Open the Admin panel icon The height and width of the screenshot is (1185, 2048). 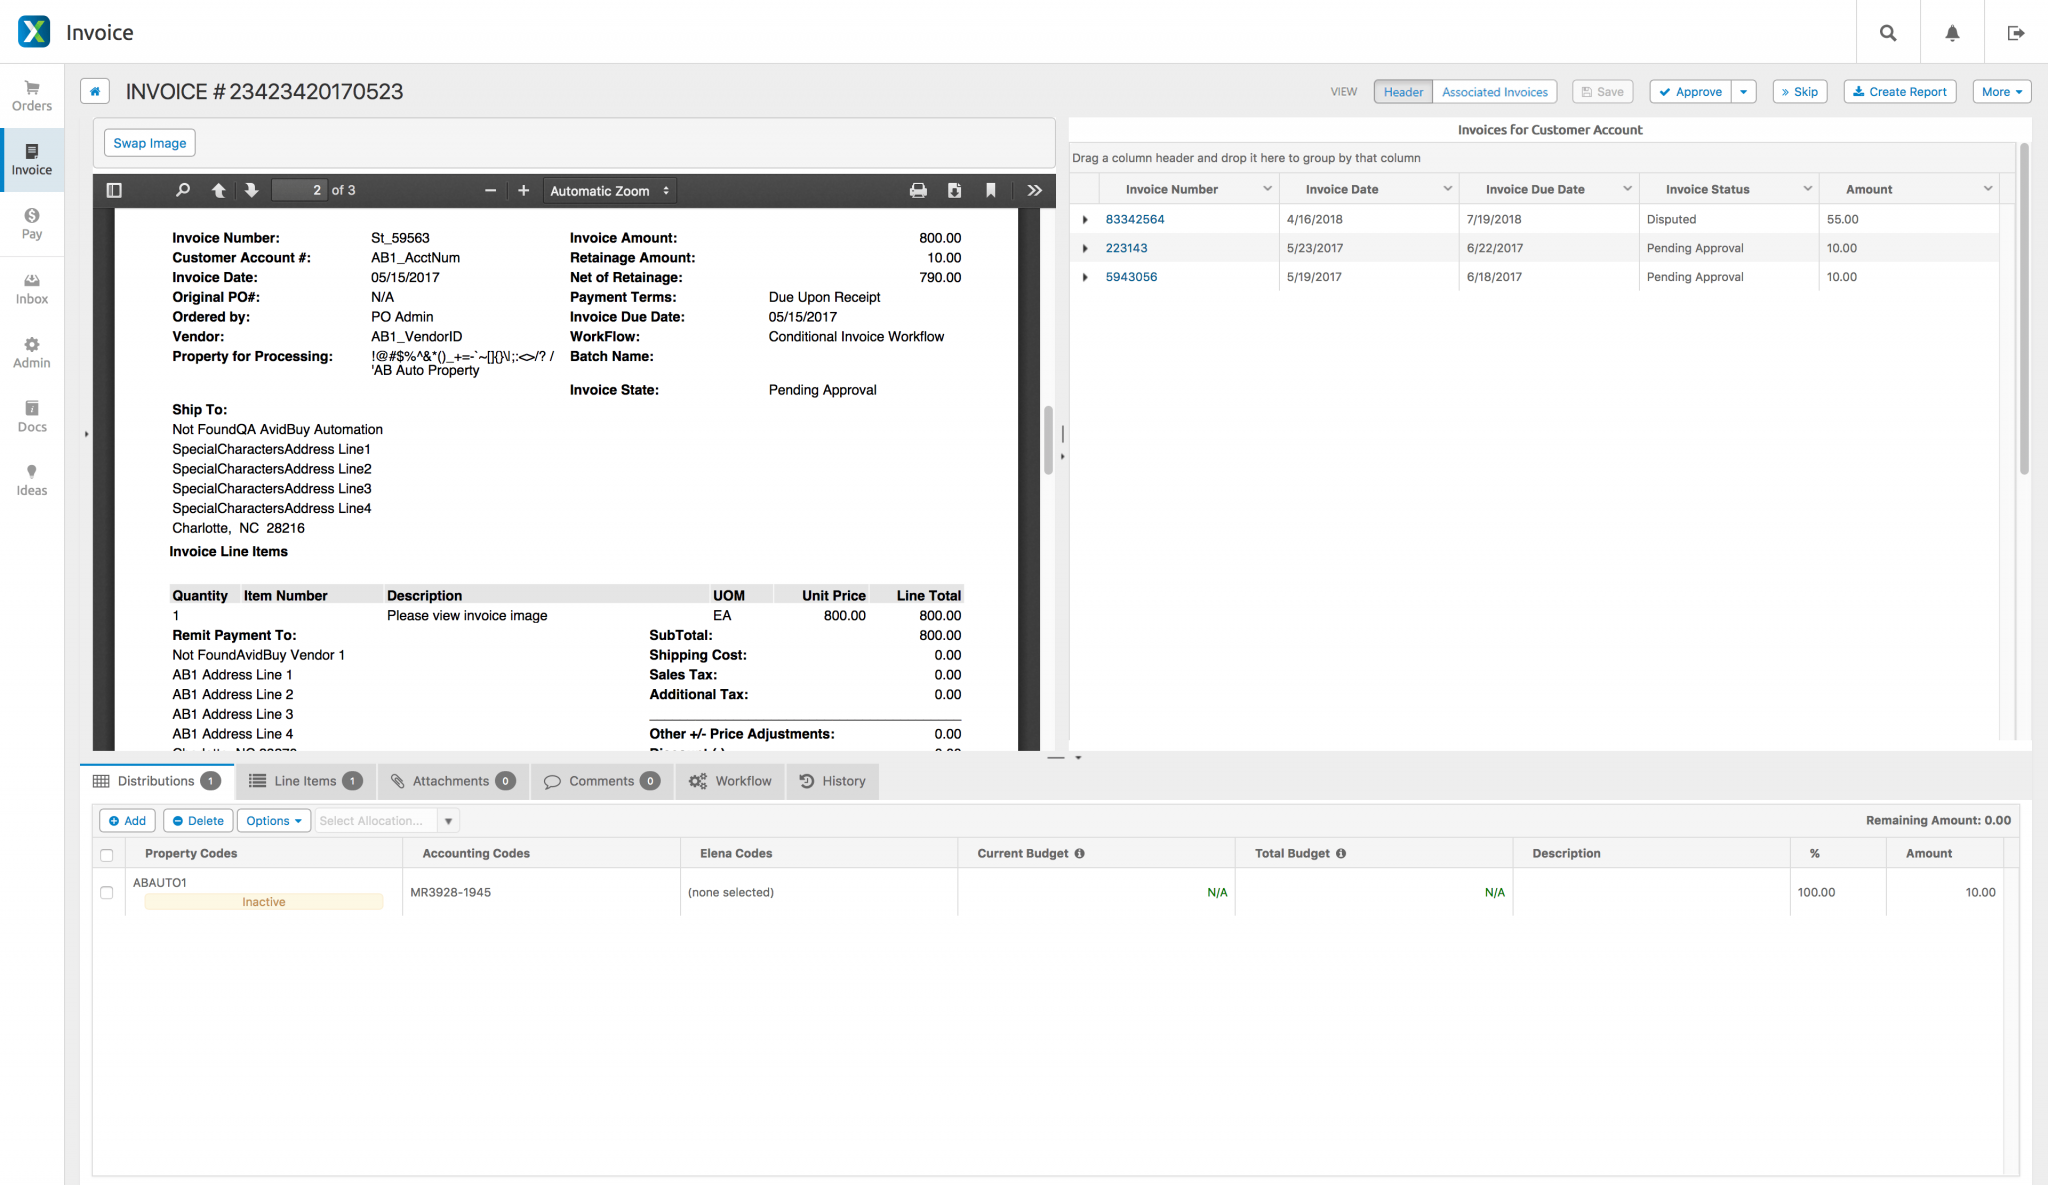tap(31, 351)
